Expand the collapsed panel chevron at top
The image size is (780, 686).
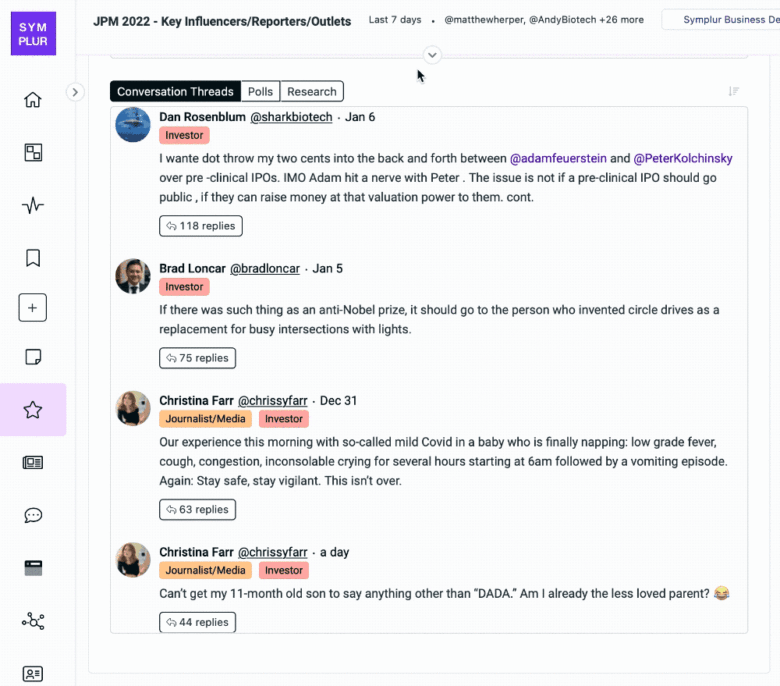432,55
